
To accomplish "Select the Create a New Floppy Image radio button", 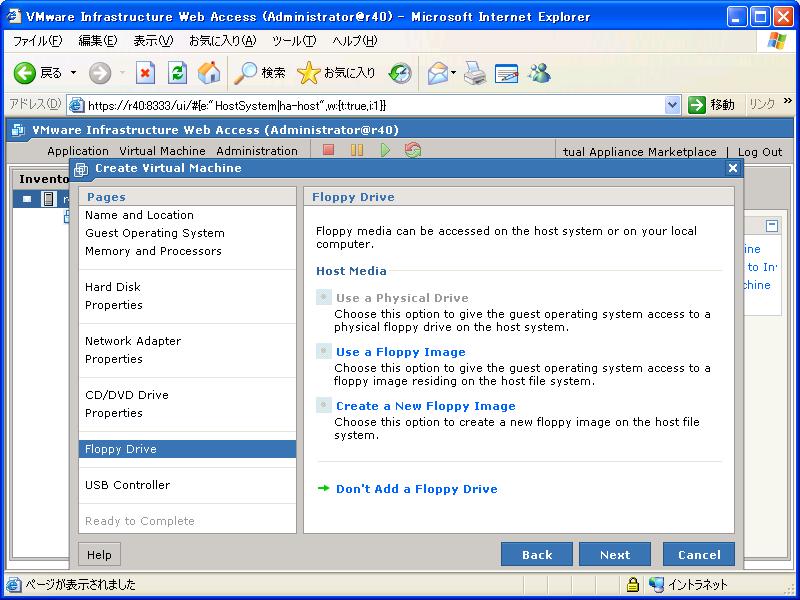I will (323, 405).
